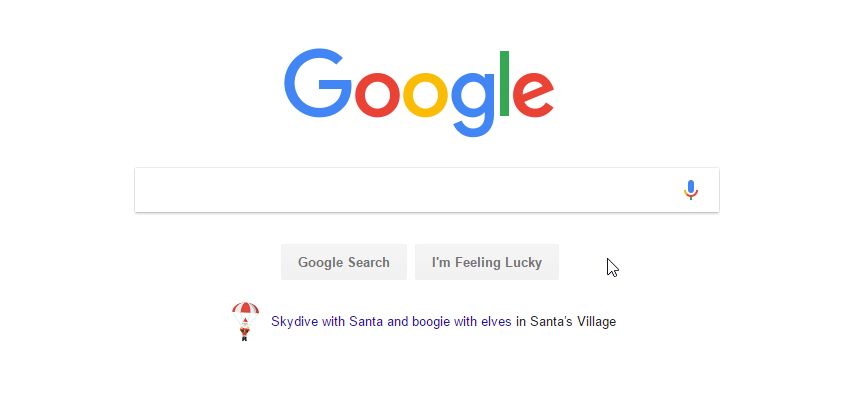The height and width of the screenshot is (401, 845).
Task: Click the word "in" after the blue link
Action: tap(520, 322)
